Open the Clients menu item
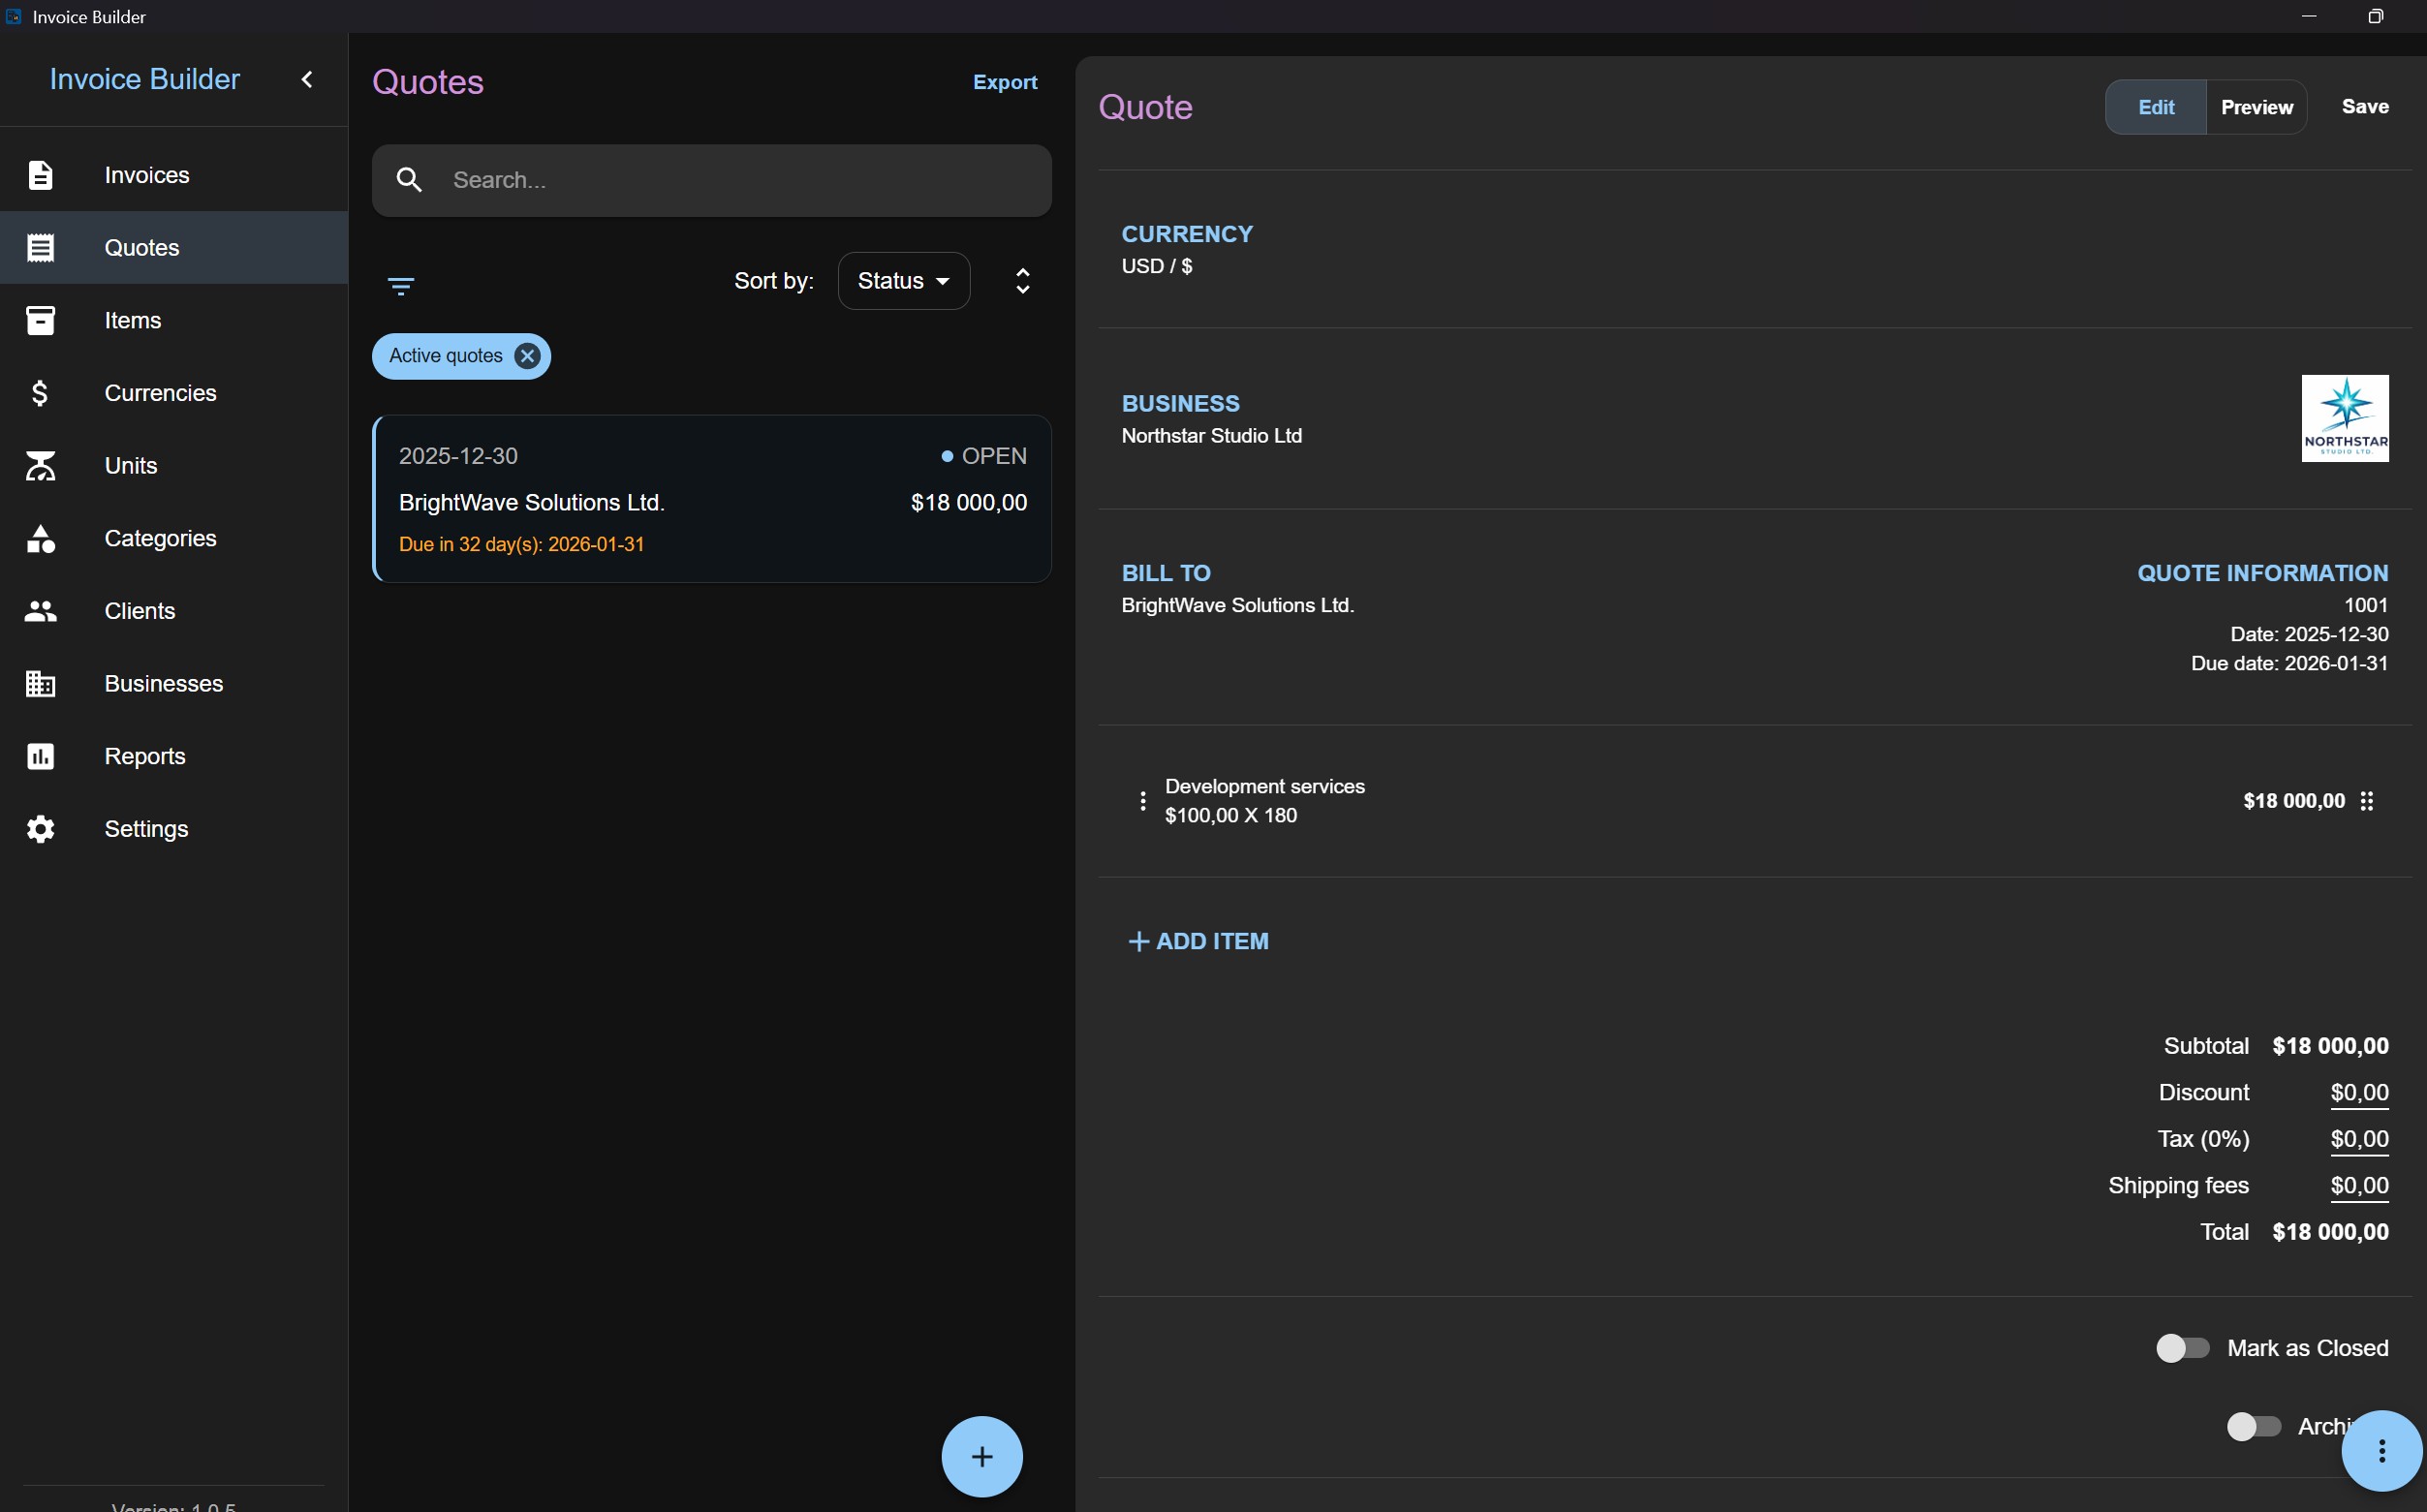 pos(174,611)
